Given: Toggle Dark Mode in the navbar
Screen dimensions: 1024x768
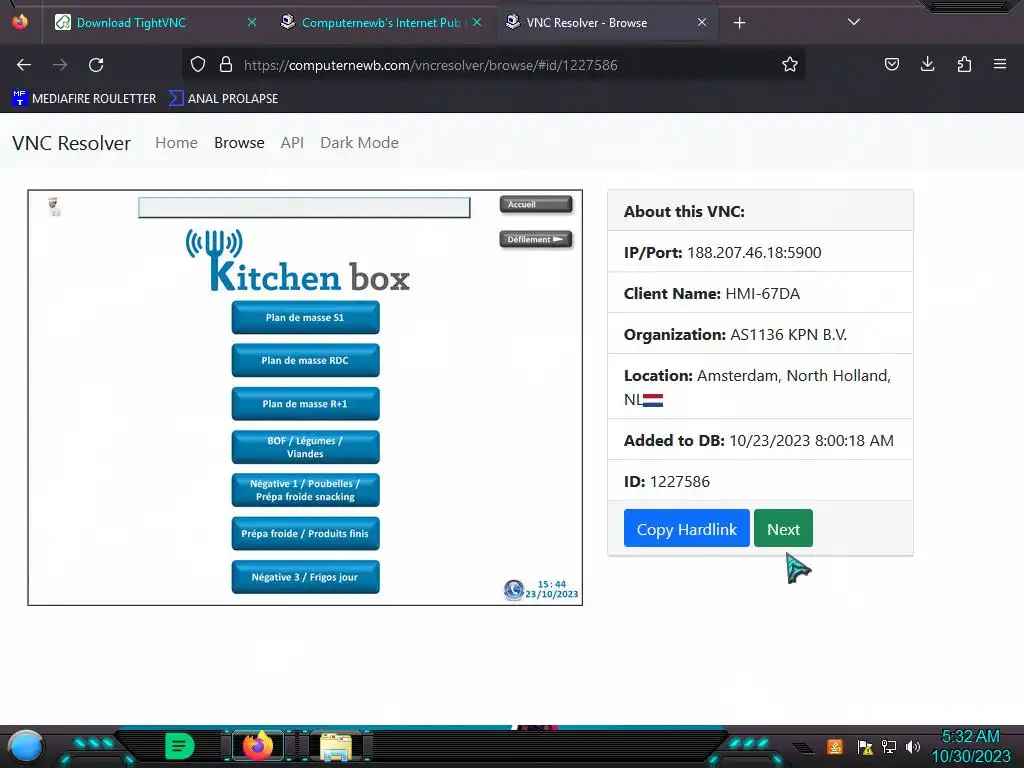Looking at the screenshot, I should pyautogui.click(x=359, y=143).
